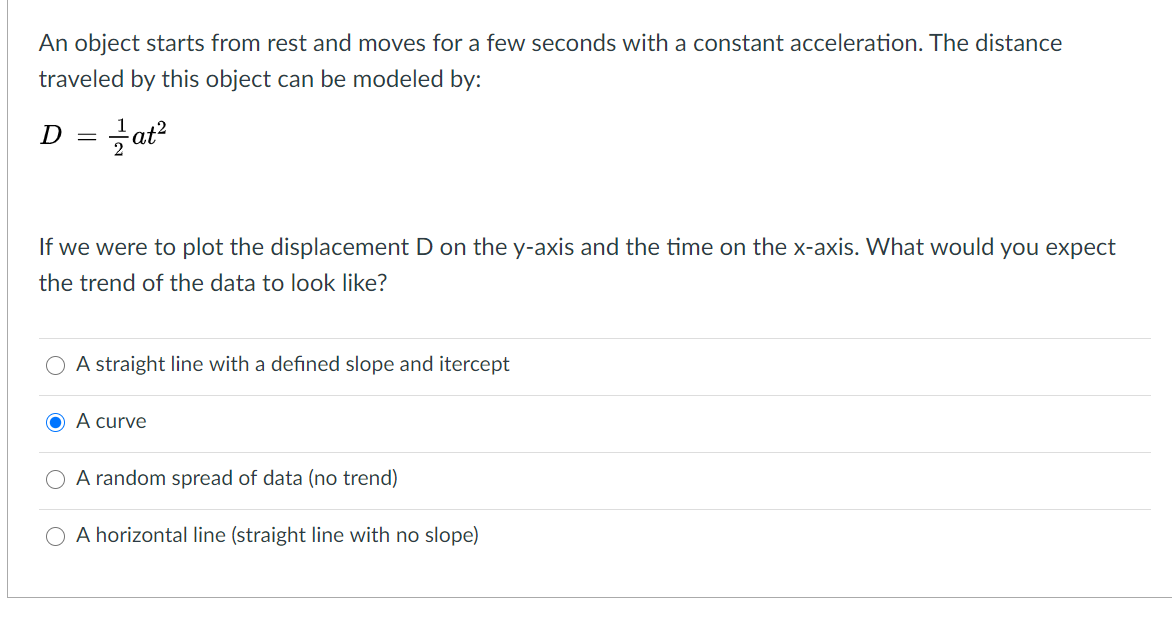Choose 'A random spread of data (no trend)'
The width and height of the screenshot is (1172, 638).
pos(236,478)
